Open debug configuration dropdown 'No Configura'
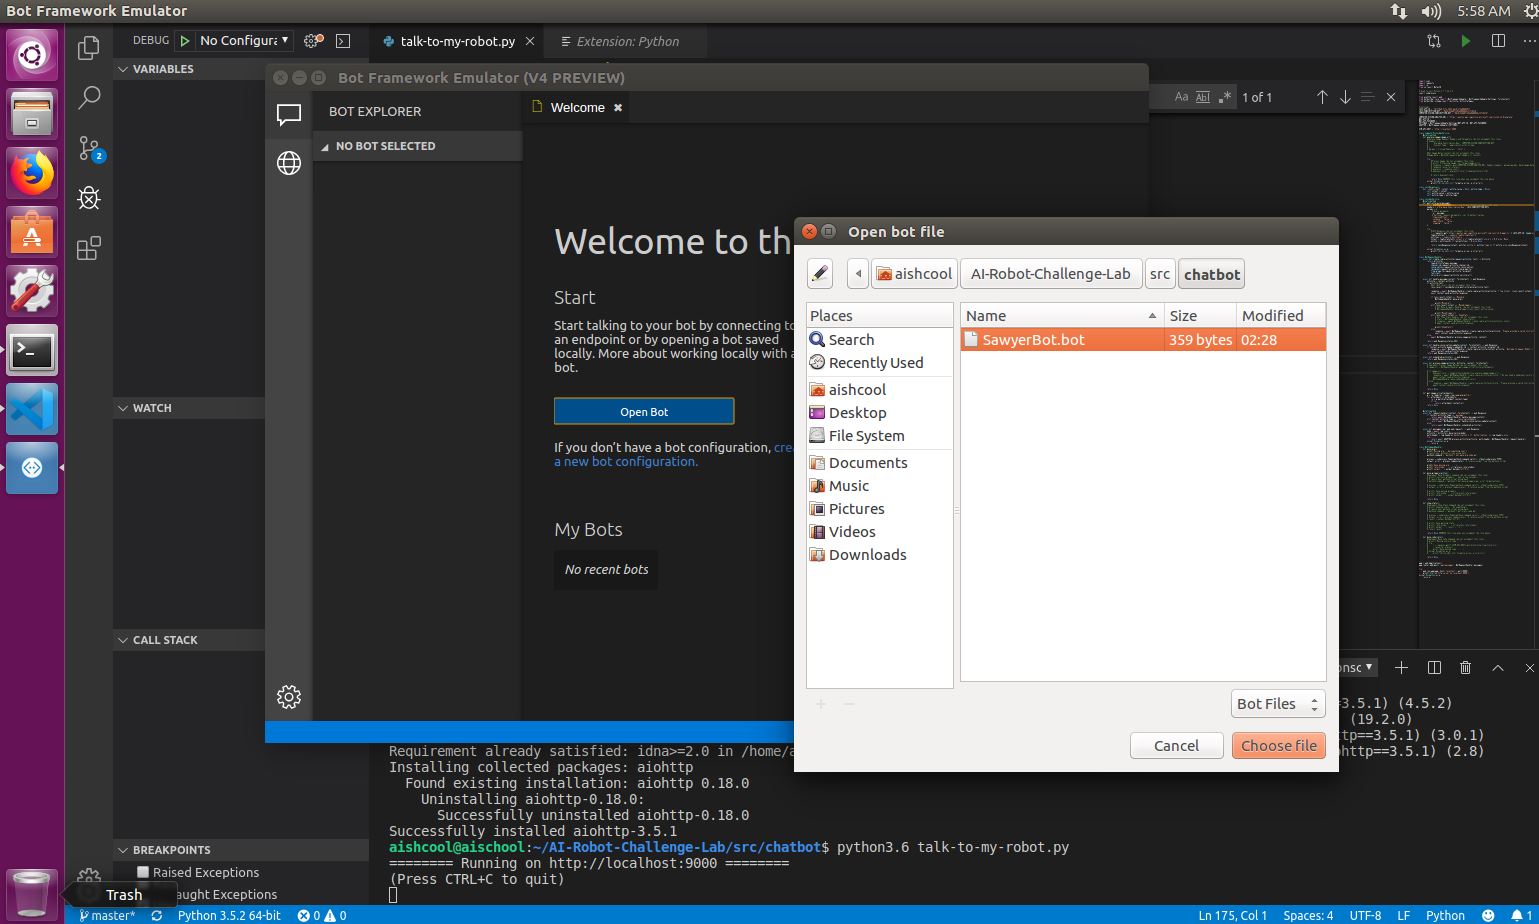Screen dimensions: 1539x924 244,41
